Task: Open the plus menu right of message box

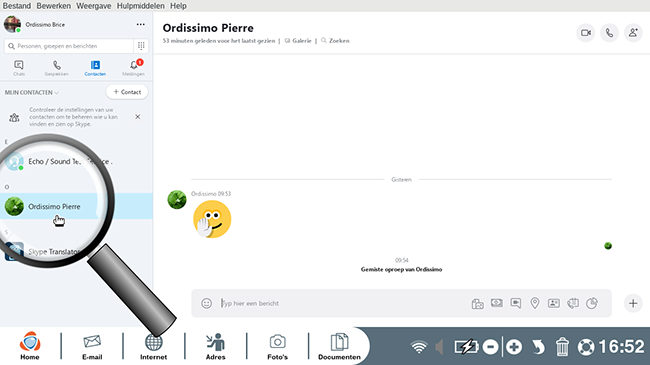Action: point(633,303)
